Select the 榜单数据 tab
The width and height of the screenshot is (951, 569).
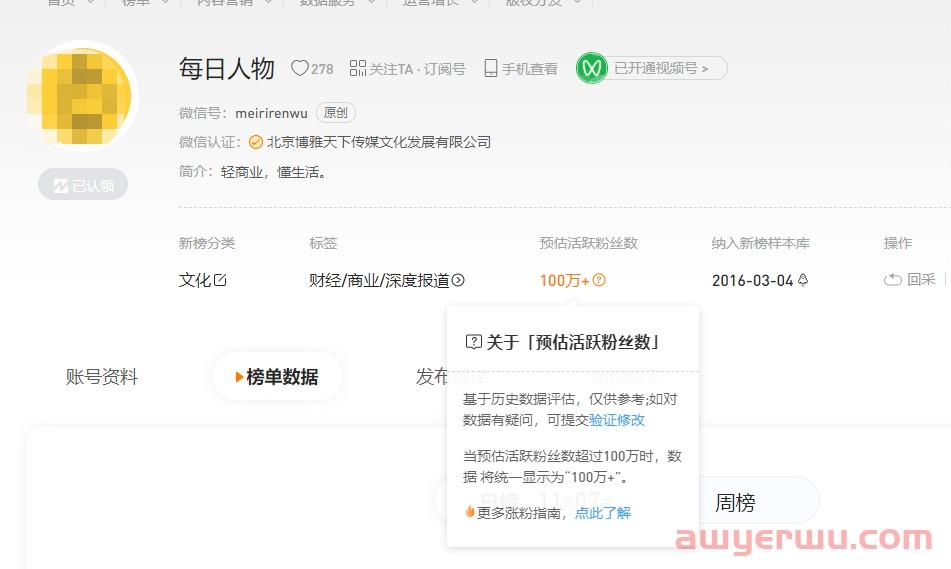click(x=277, y=377)
